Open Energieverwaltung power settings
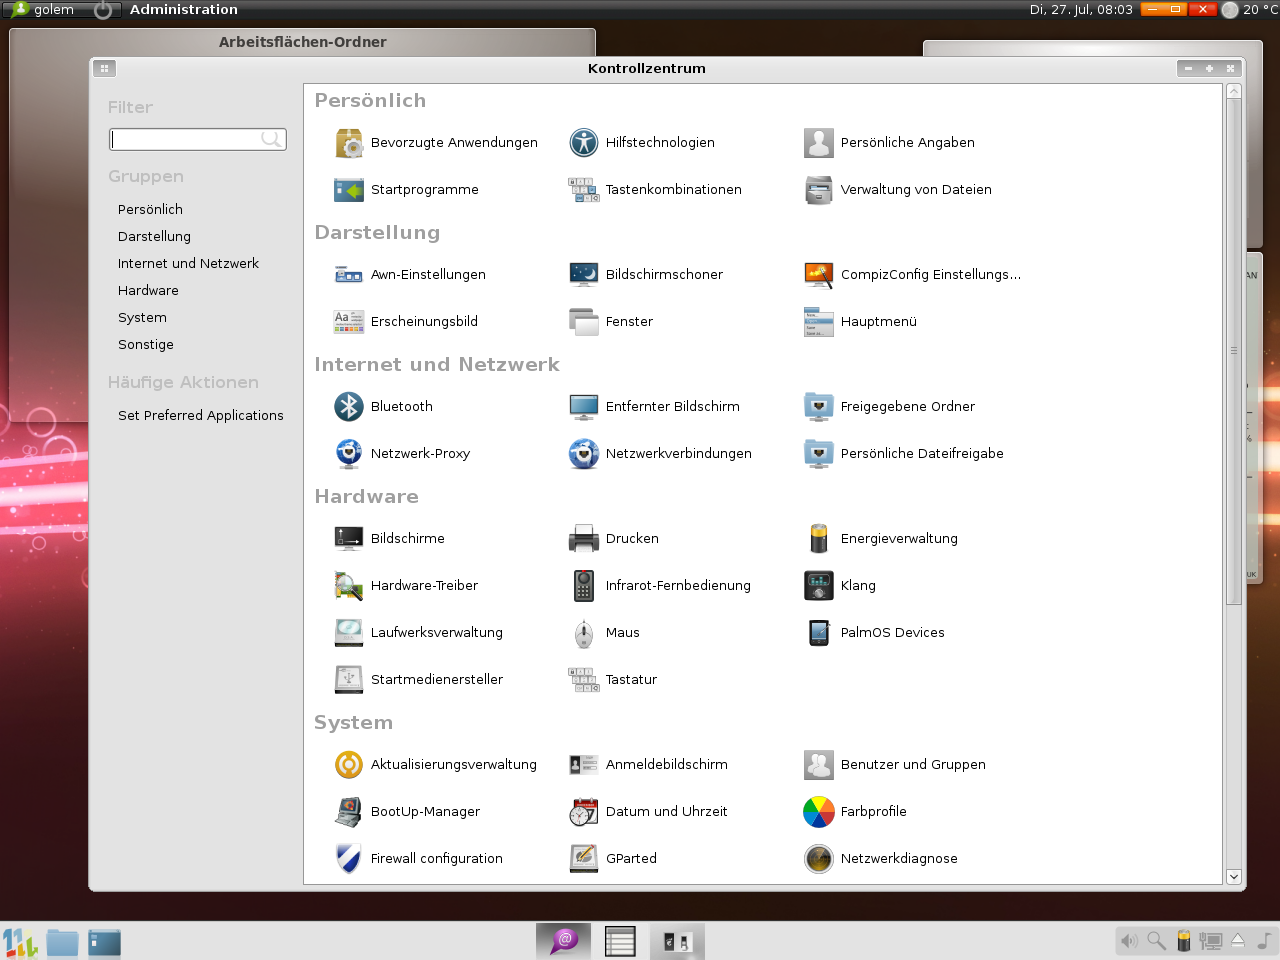The image size is (1280, 960). coord(818,538)
